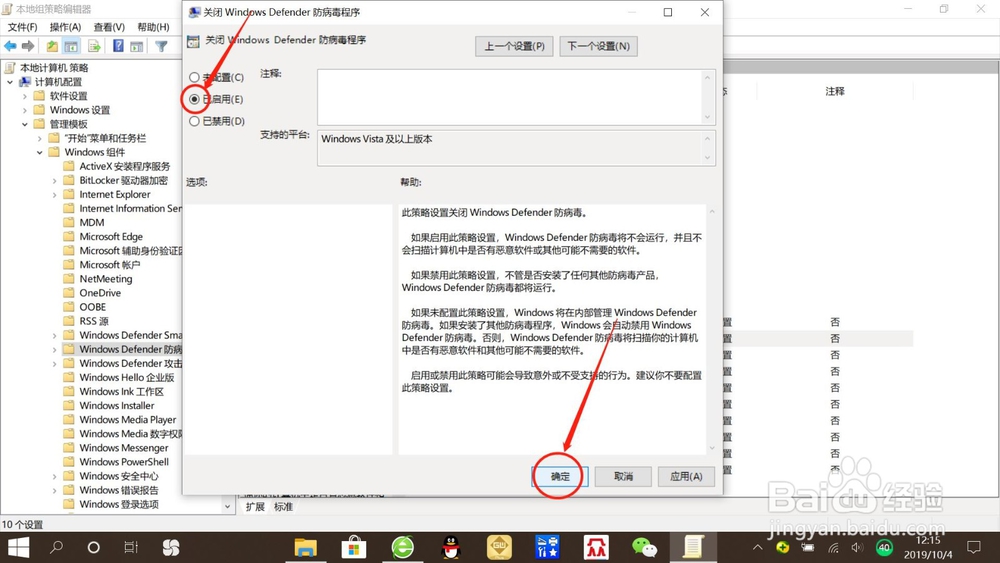Open the red gate-shaped app on taskbar

click(x=596, y=547)
